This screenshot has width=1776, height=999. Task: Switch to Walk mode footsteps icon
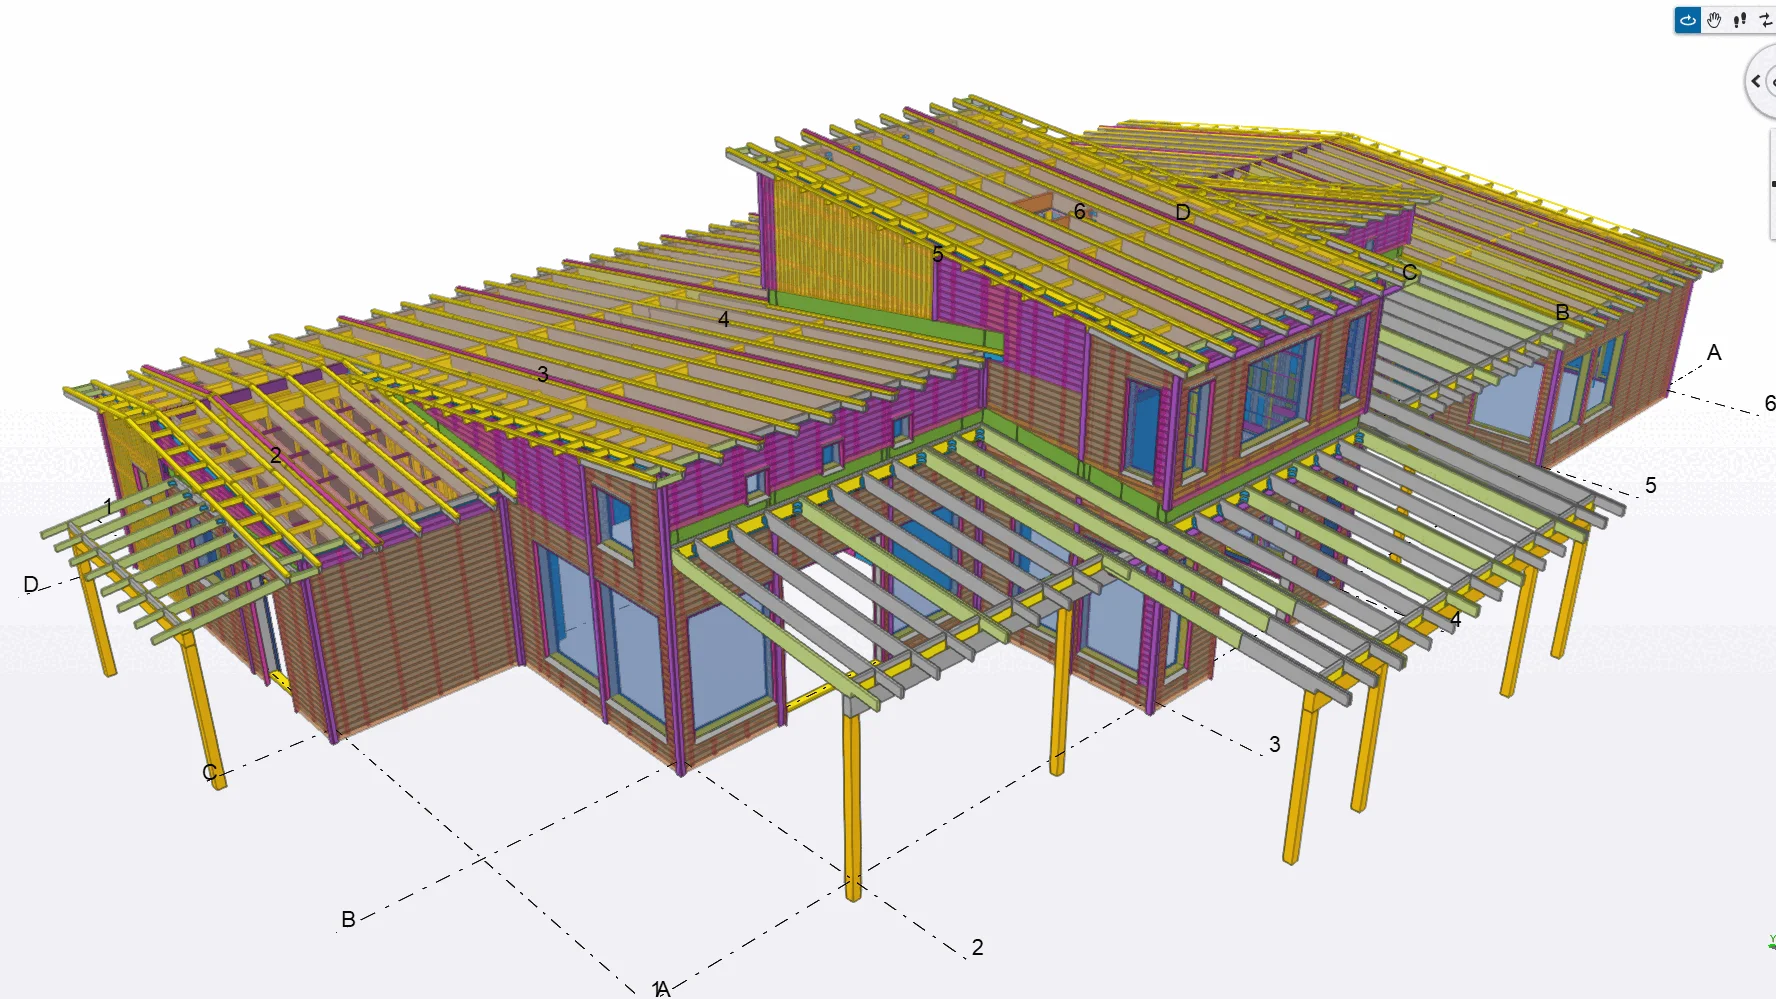click(x=1740, y=20)
